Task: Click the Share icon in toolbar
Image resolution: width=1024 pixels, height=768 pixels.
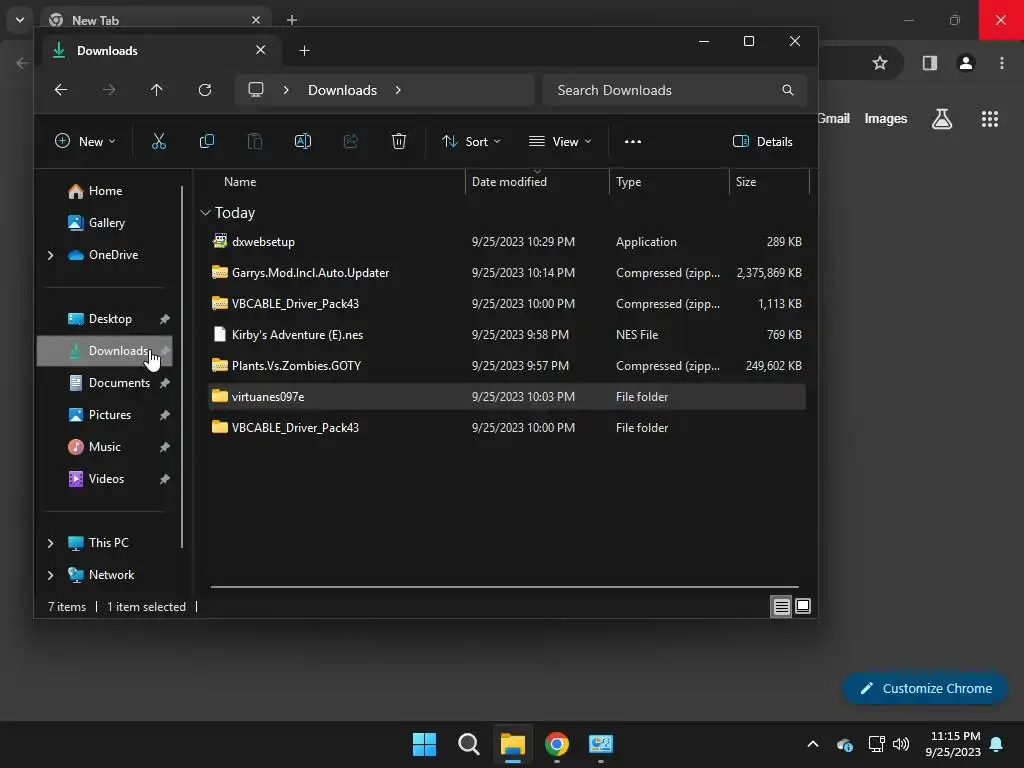Action: [351, 141]
